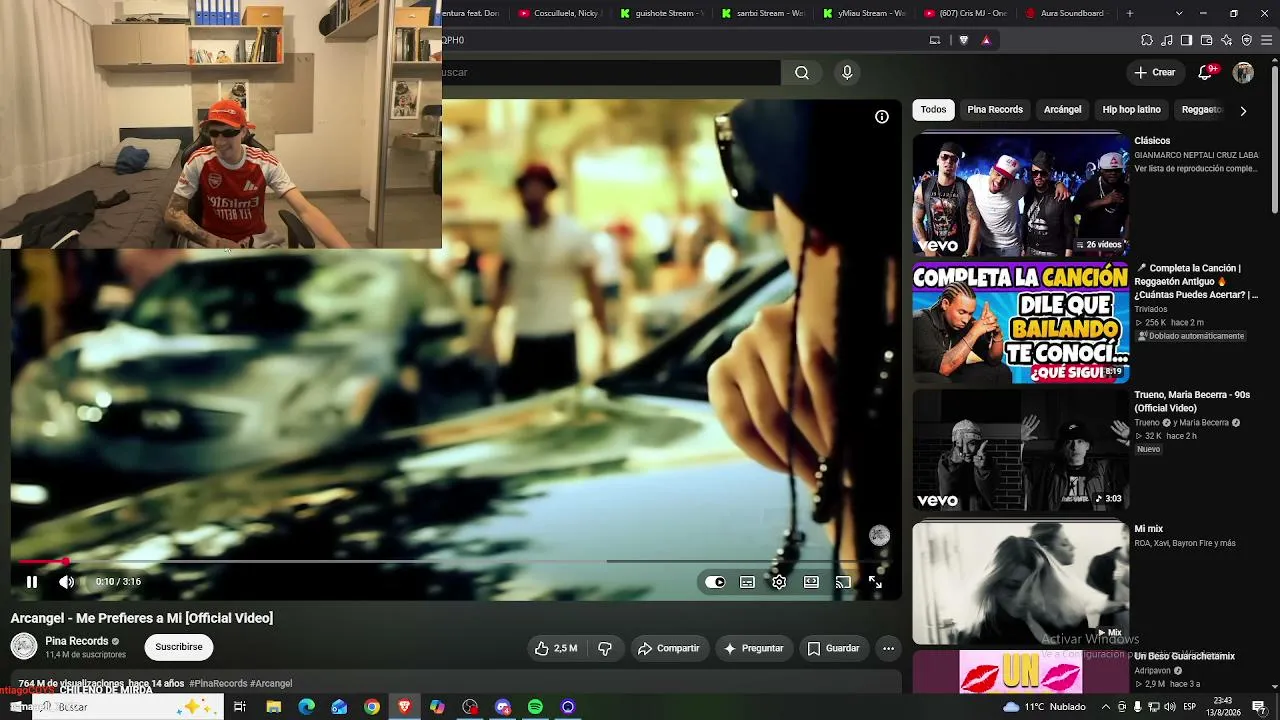Viewport: 1280px width, 720px height.
Task: Open the Crear menu
Action: click(1155, 72)
